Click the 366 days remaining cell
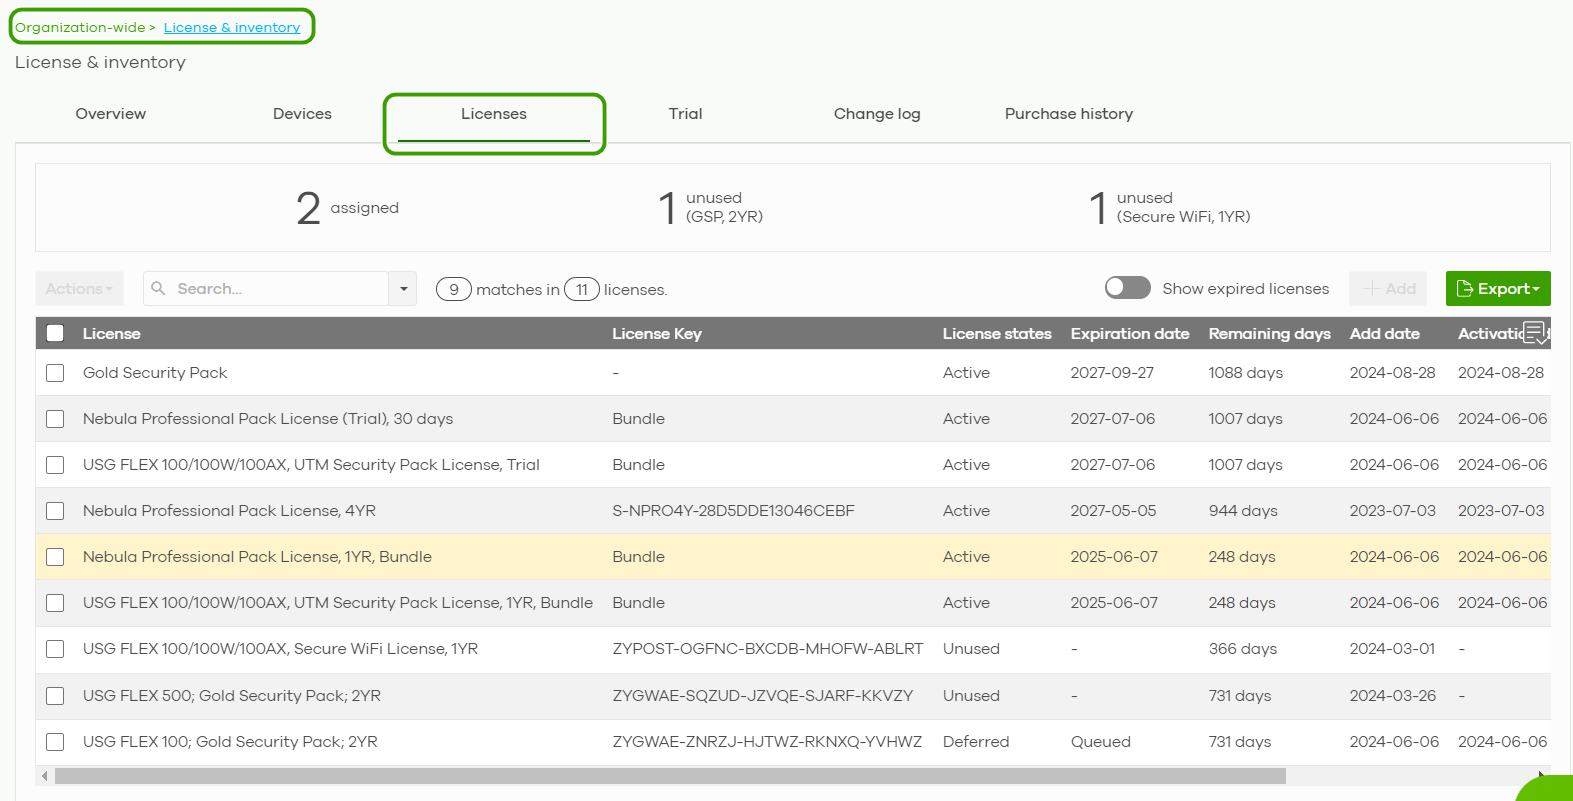Screen dimensions: 1573x801 click(x=1243, y=649)
